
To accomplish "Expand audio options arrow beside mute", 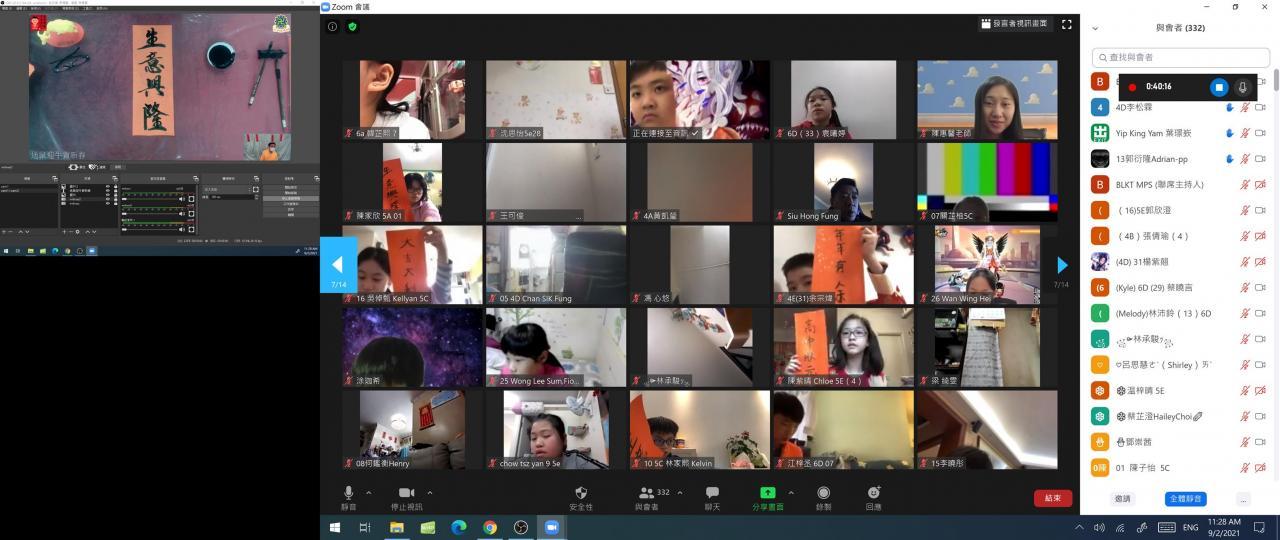I will coord(369,492).
